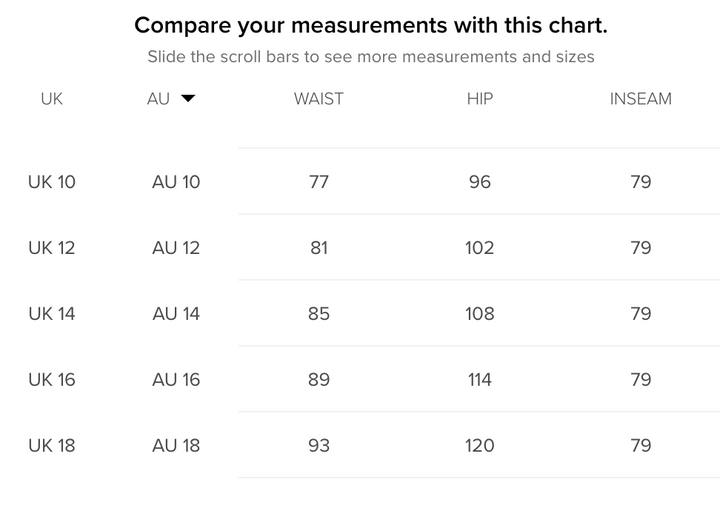
Task: Open the AU size system dropdown arrow
Action: point(188,99)
